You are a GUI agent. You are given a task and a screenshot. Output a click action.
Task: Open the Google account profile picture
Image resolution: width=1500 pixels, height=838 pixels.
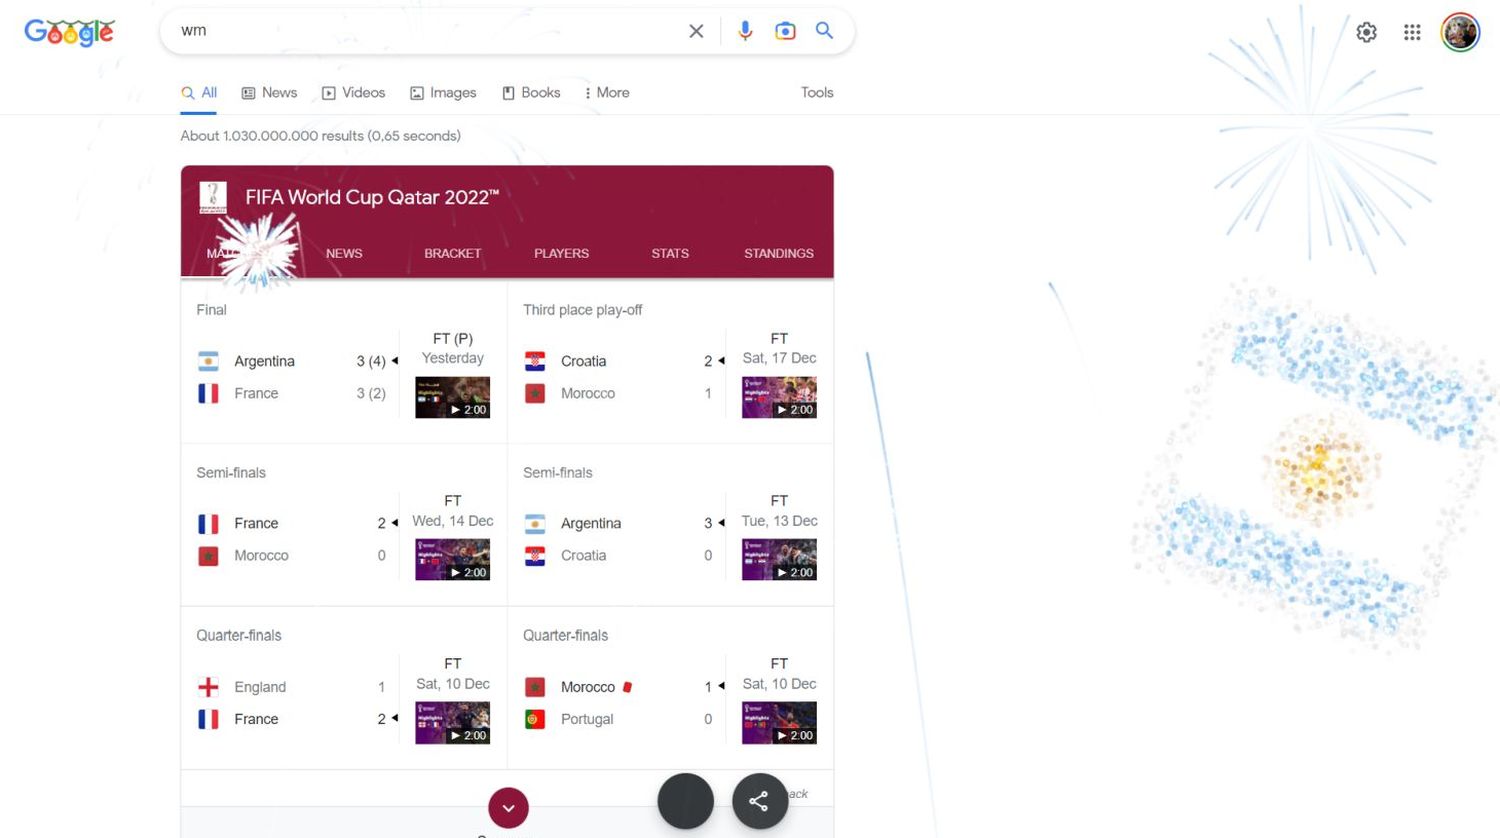[1459, 32]
